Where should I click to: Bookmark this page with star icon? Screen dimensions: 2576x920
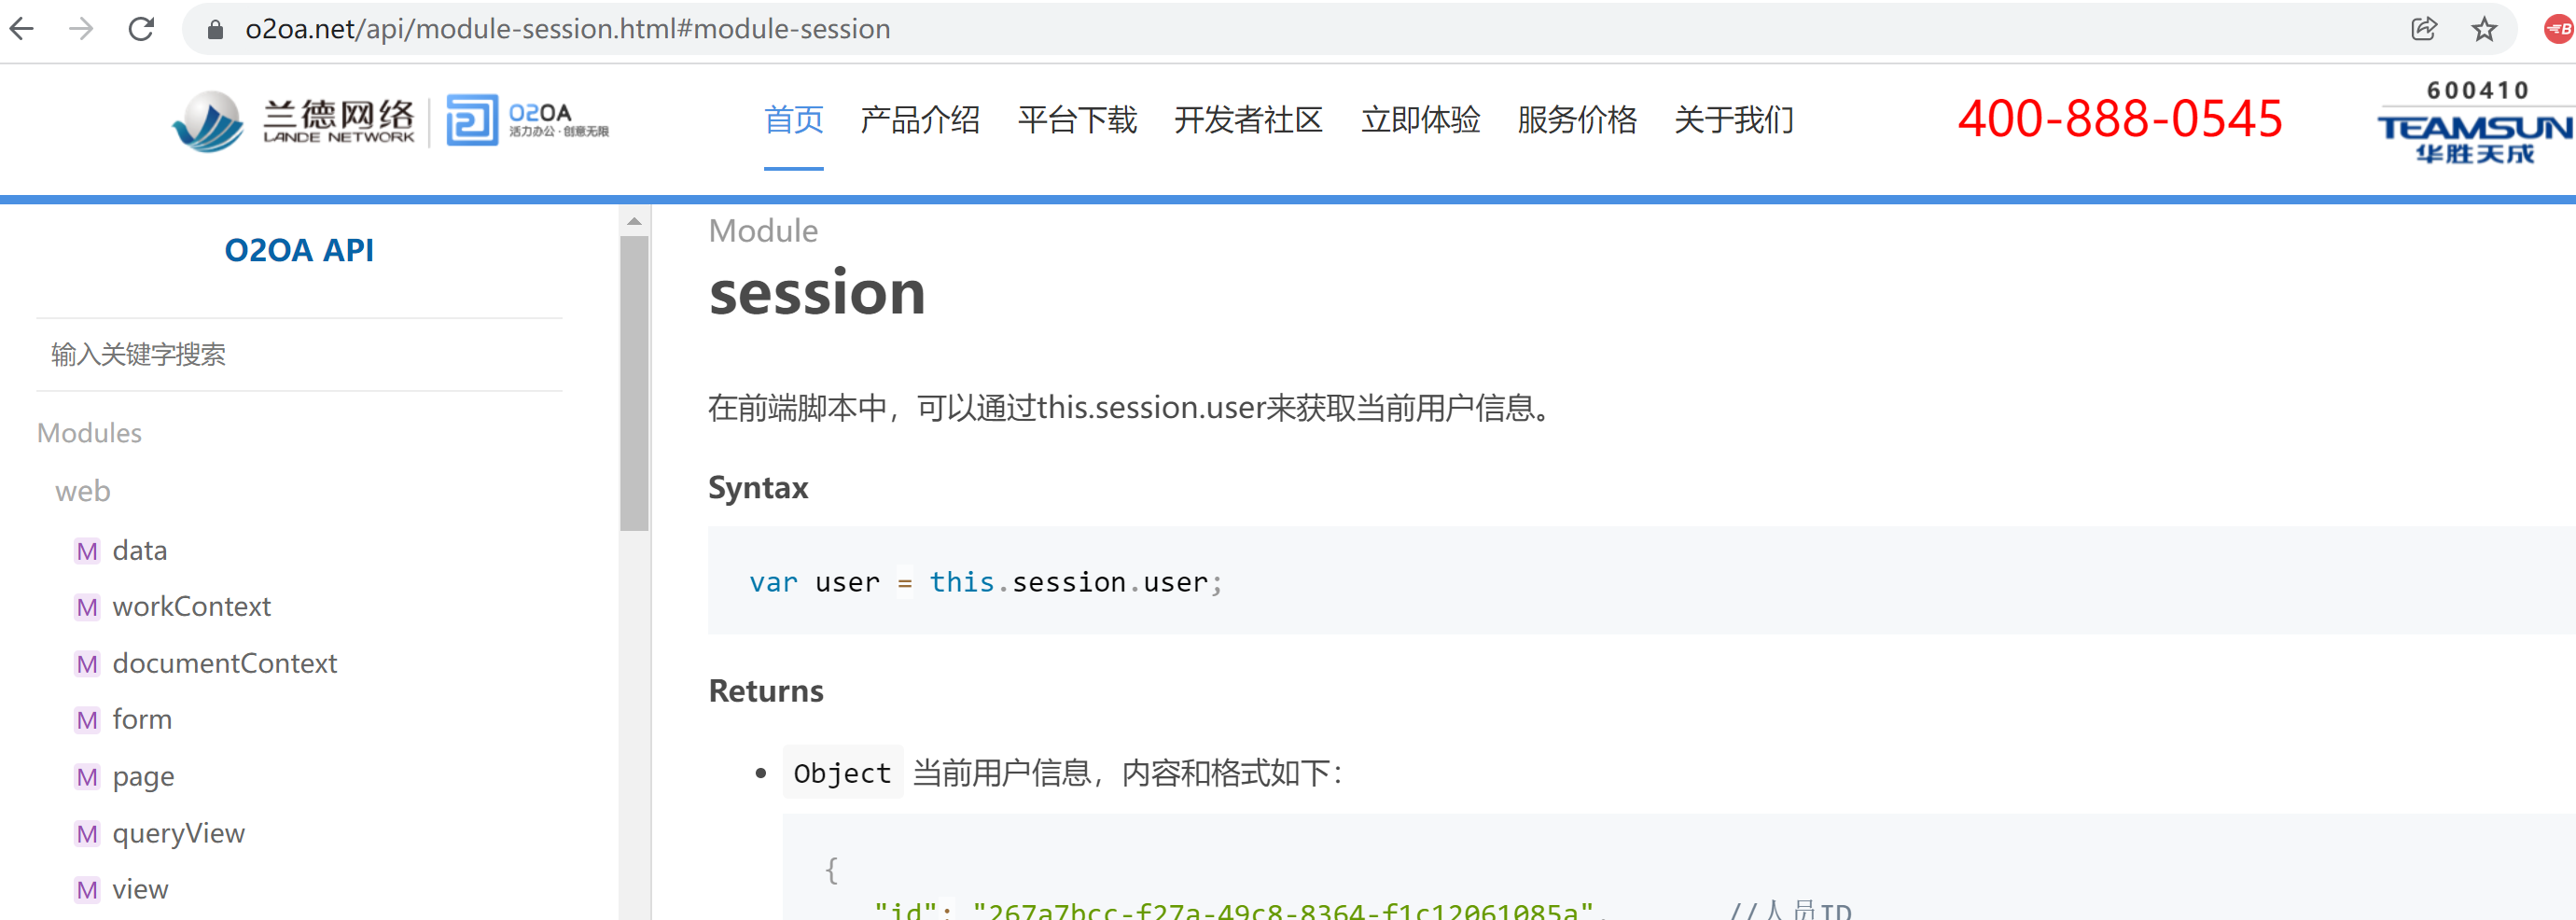point(2484,29)
